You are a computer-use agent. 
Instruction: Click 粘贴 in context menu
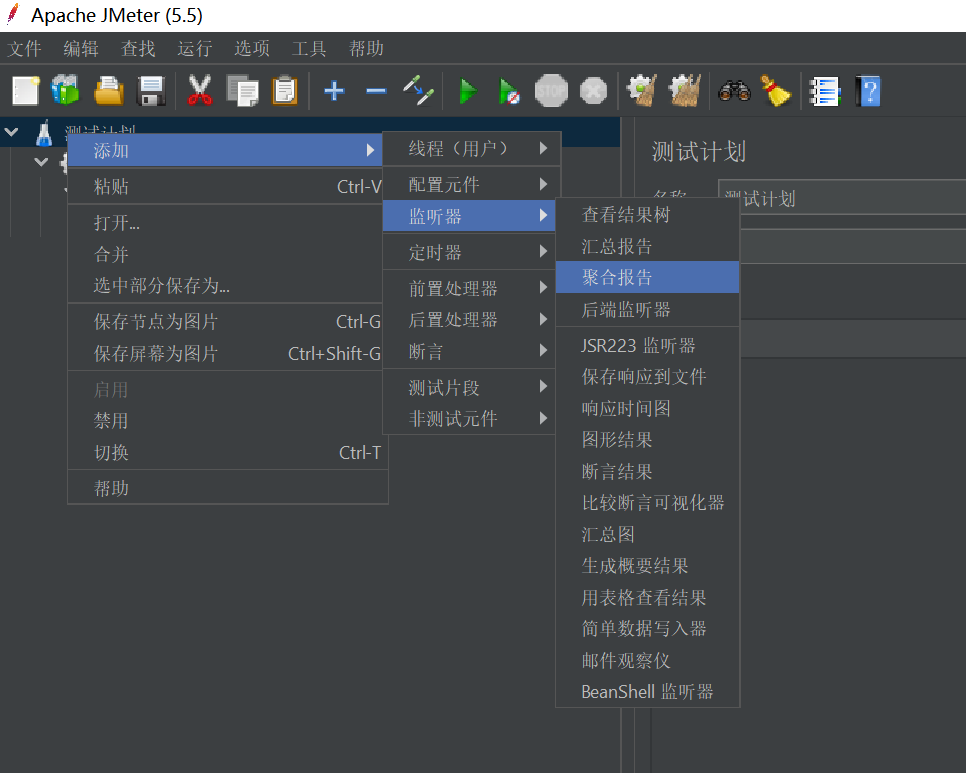click(227, 186)
